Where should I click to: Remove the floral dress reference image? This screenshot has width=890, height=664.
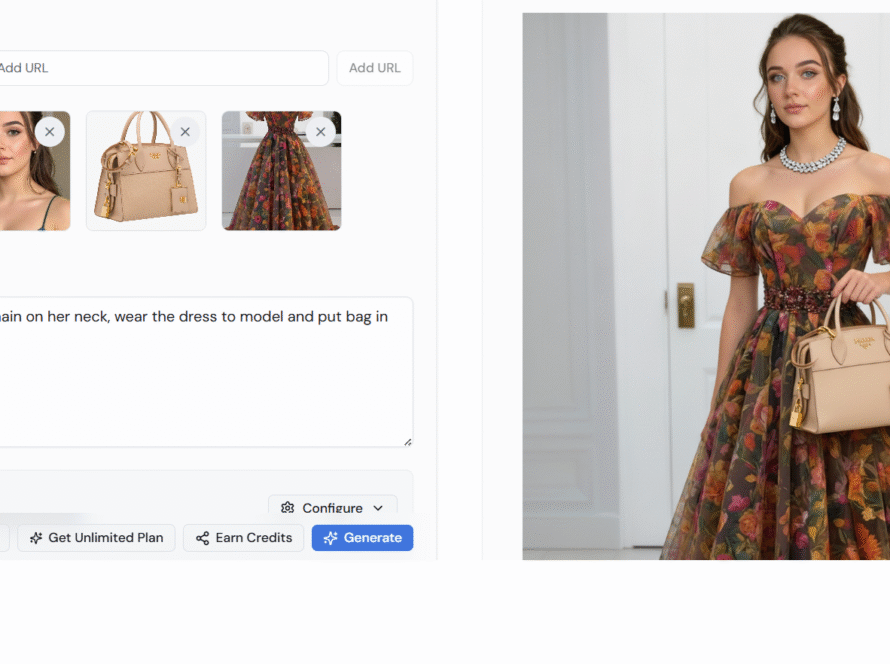coord(321,132)
